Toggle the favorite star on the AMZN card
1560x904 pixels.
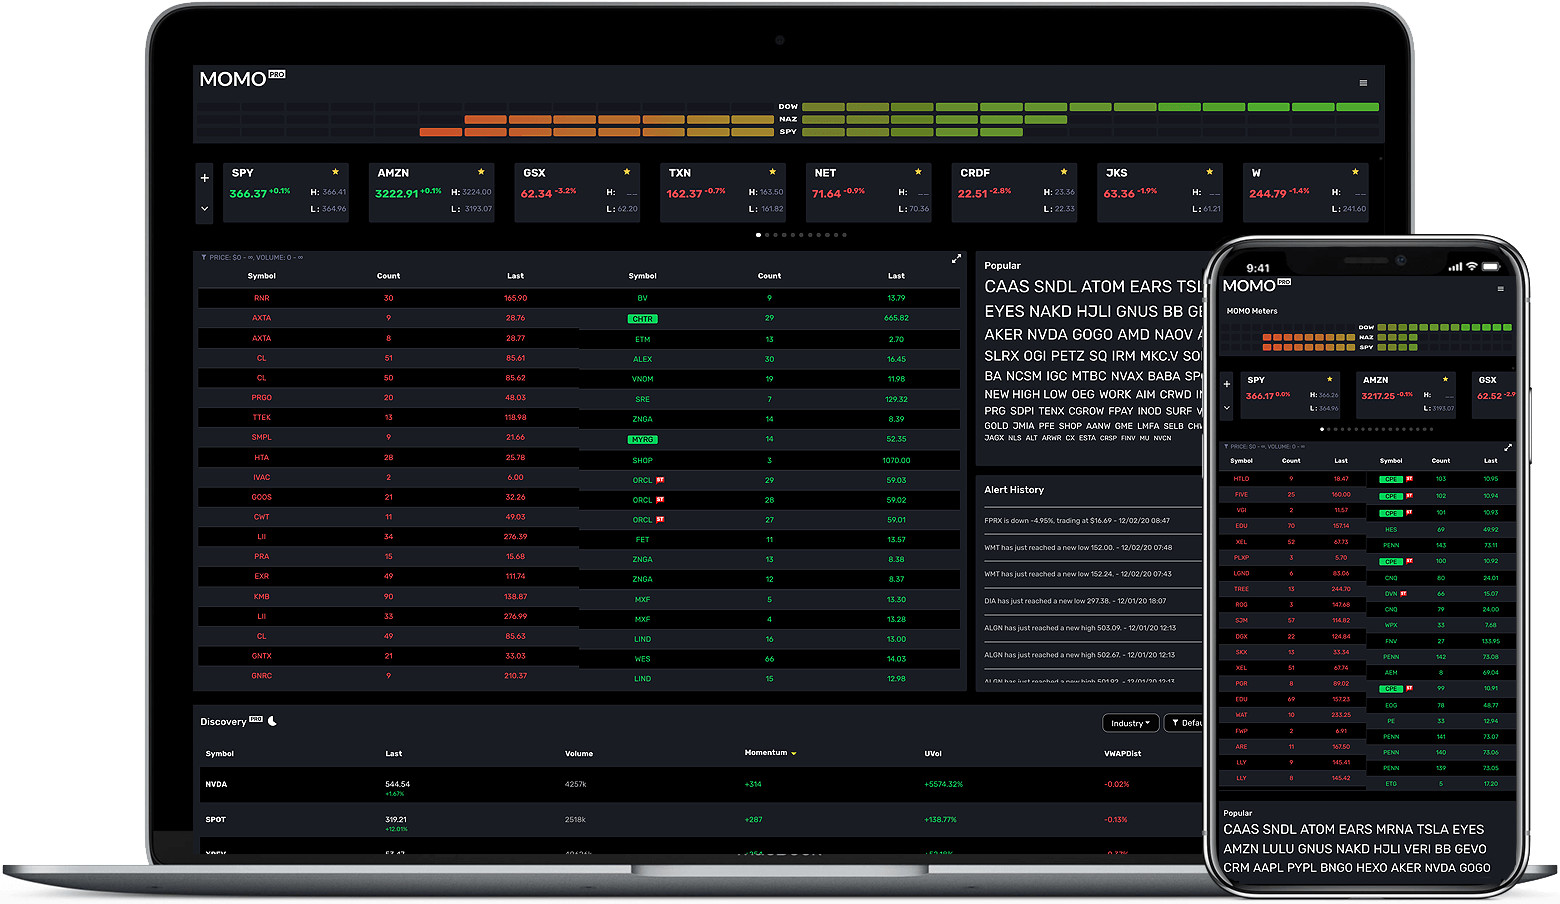480,171
